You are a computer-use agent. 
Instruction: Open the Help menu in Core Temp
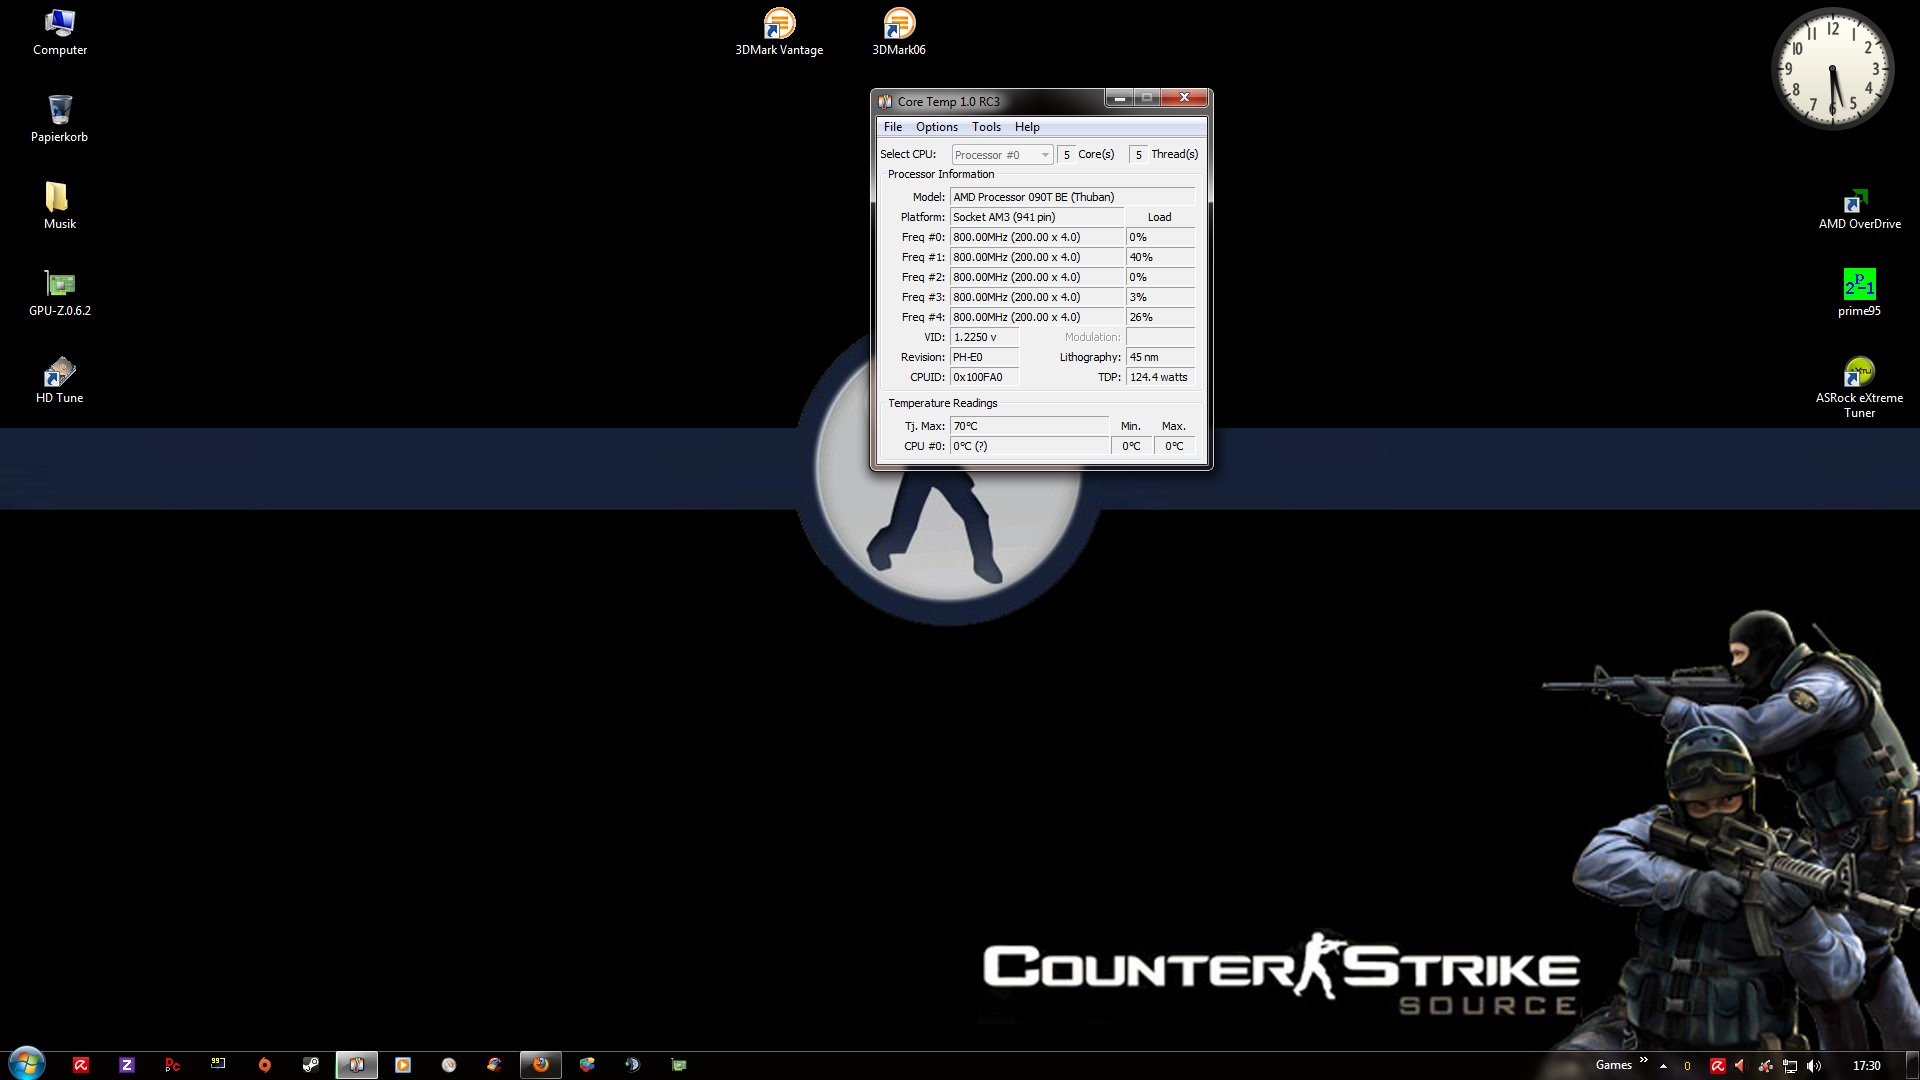[x=1027, y=127]
